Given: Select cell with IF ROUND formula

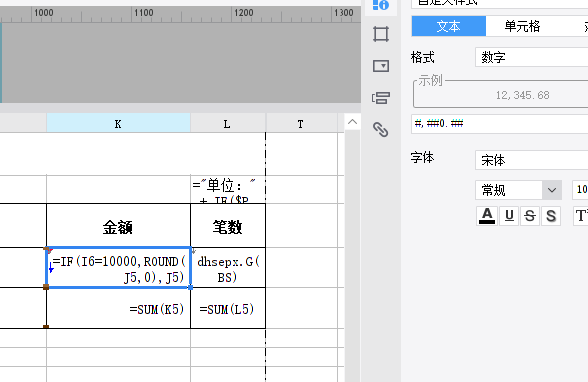Looking at the screenshot, I should [x=118, y=268].
